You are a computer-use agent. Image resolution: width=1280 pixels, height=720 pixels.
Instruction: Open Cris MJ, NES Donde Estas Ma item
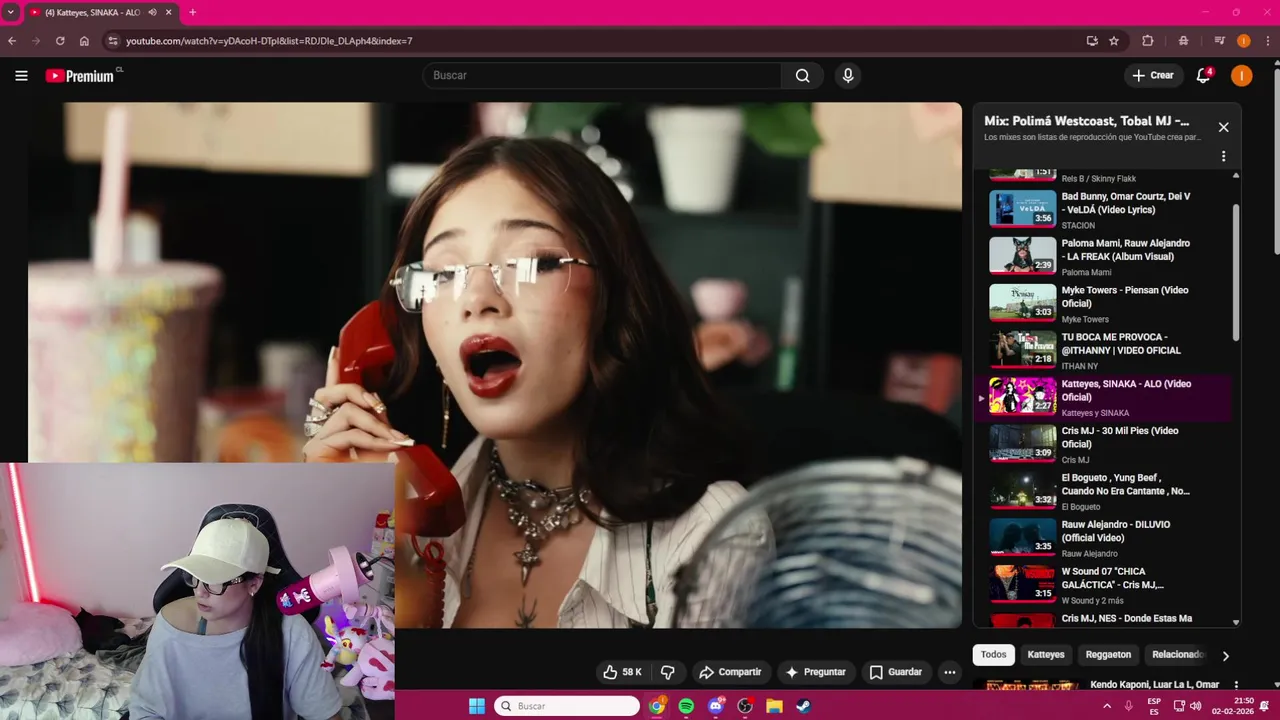(1103, 618)
